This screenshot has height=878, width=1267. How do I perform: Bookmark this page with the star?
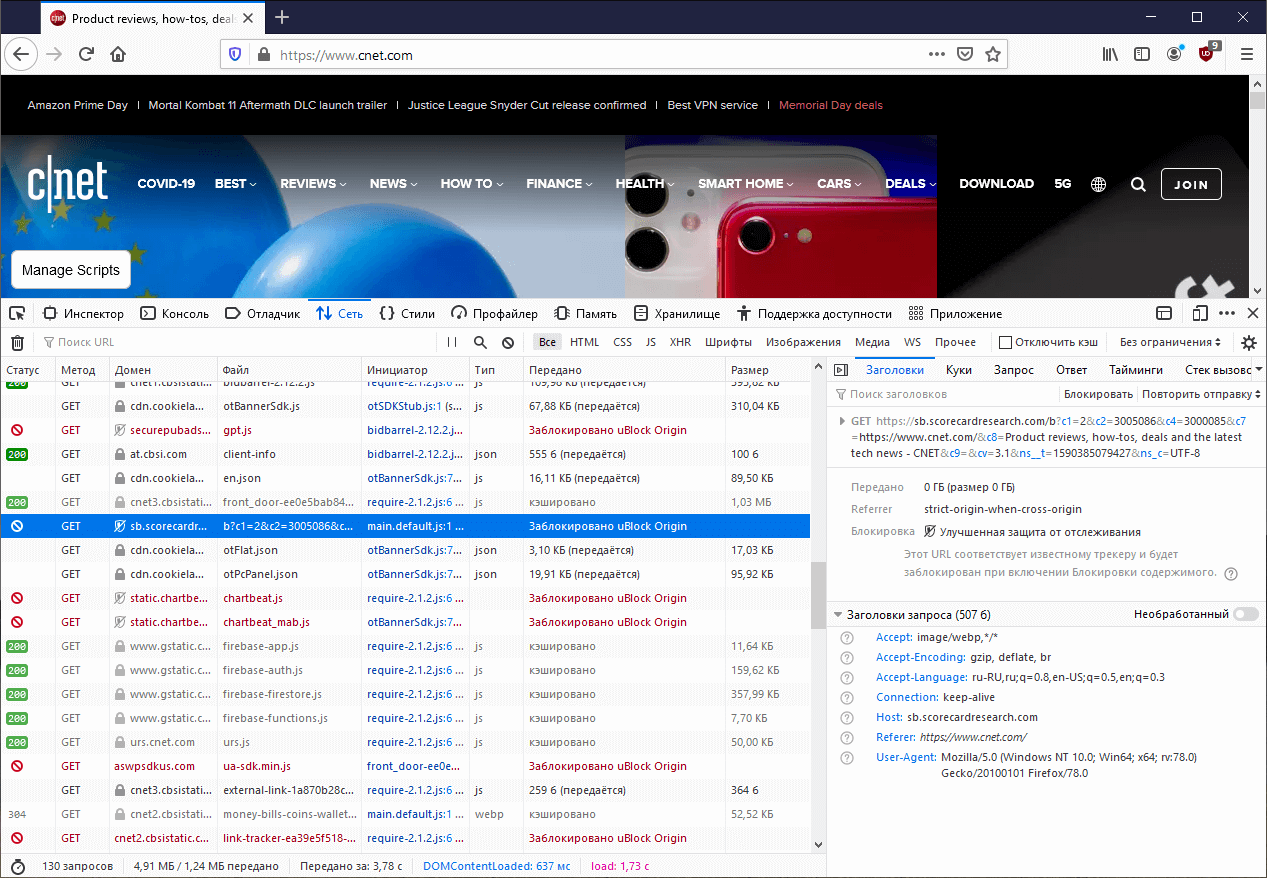[993, 55]
